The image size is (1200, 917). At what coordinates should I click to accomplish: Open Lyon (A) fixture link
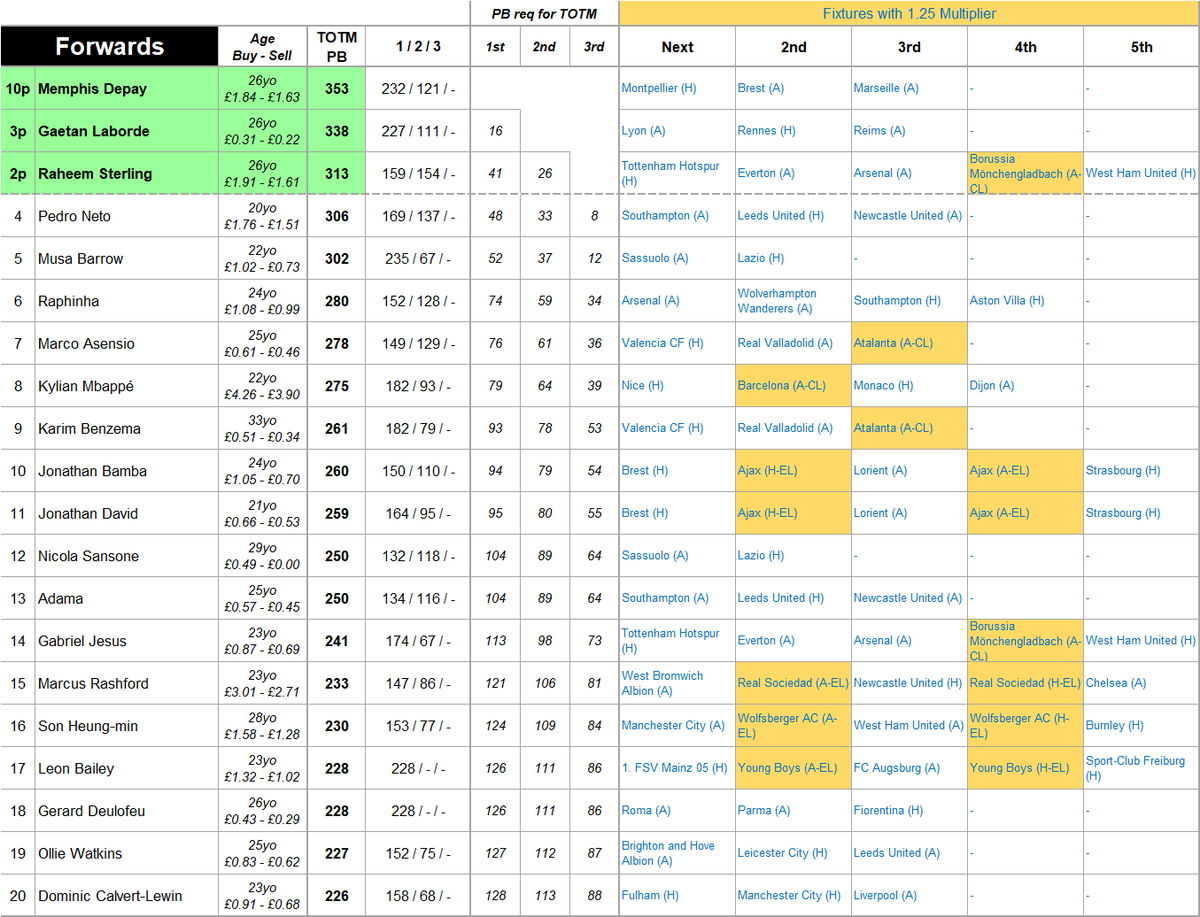pyautogui.click(x=643, y=131)
